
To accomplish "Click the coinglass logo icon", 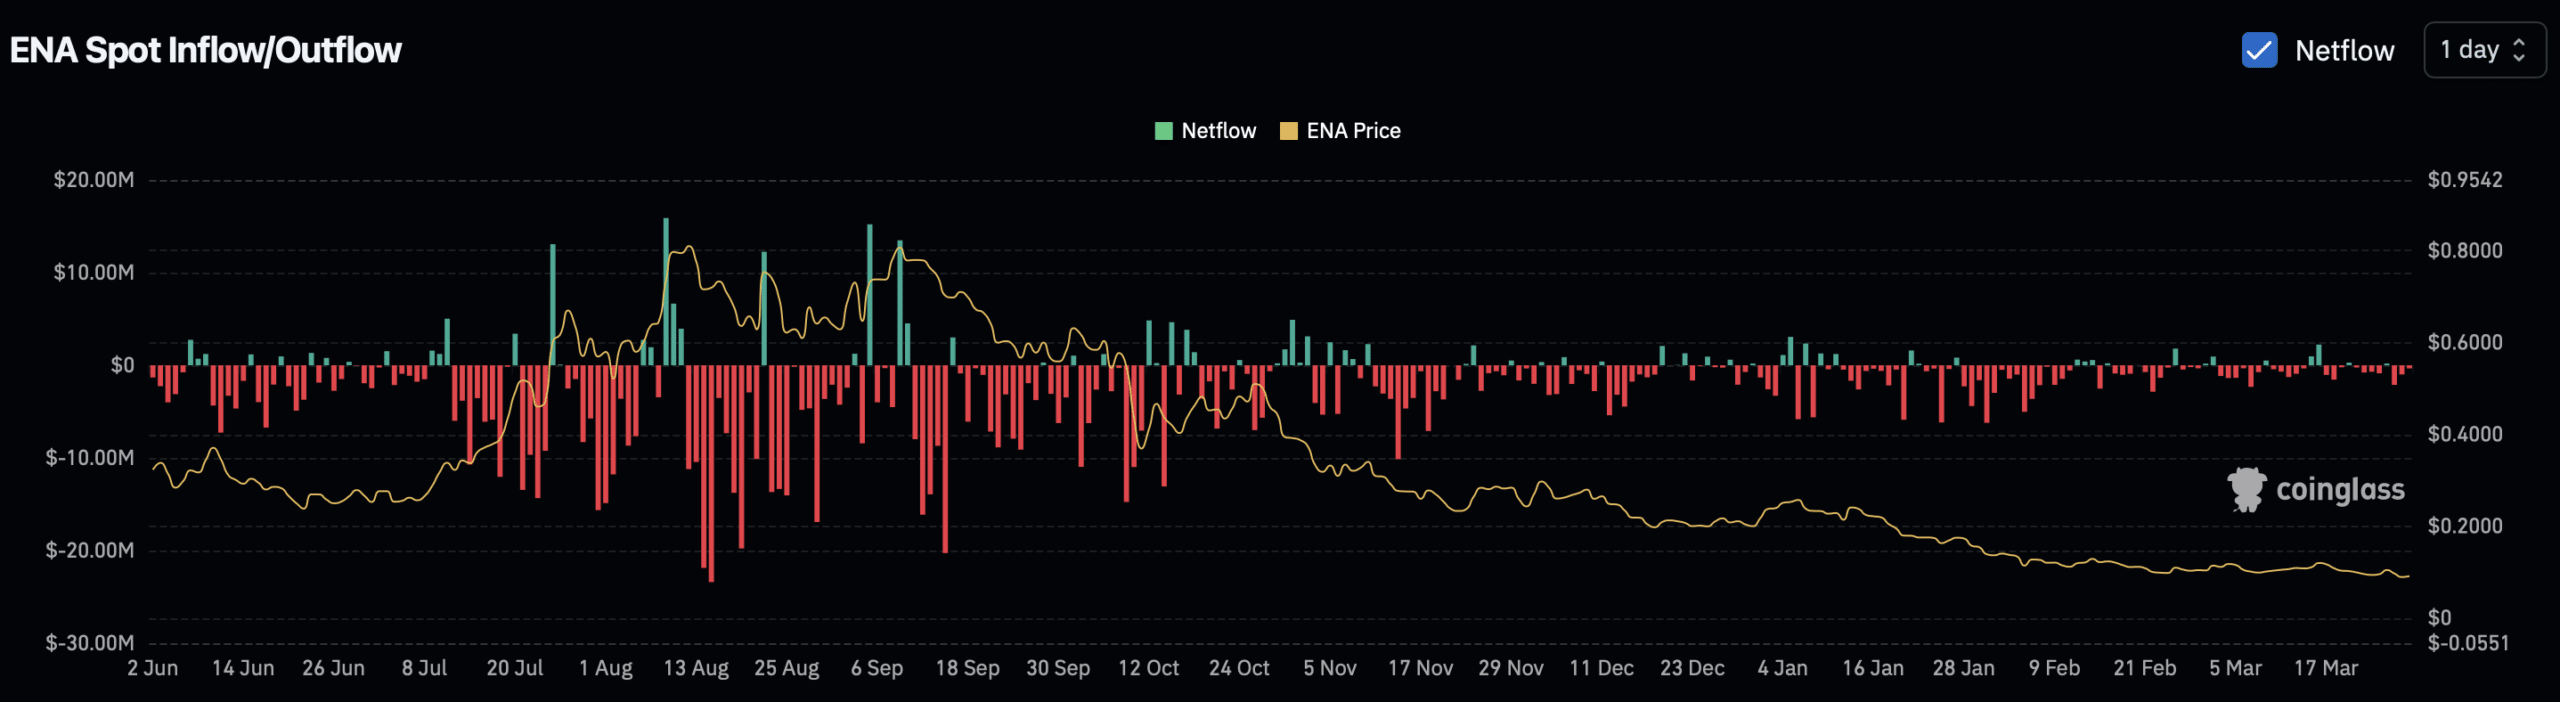I will (x=2246, y=489).
